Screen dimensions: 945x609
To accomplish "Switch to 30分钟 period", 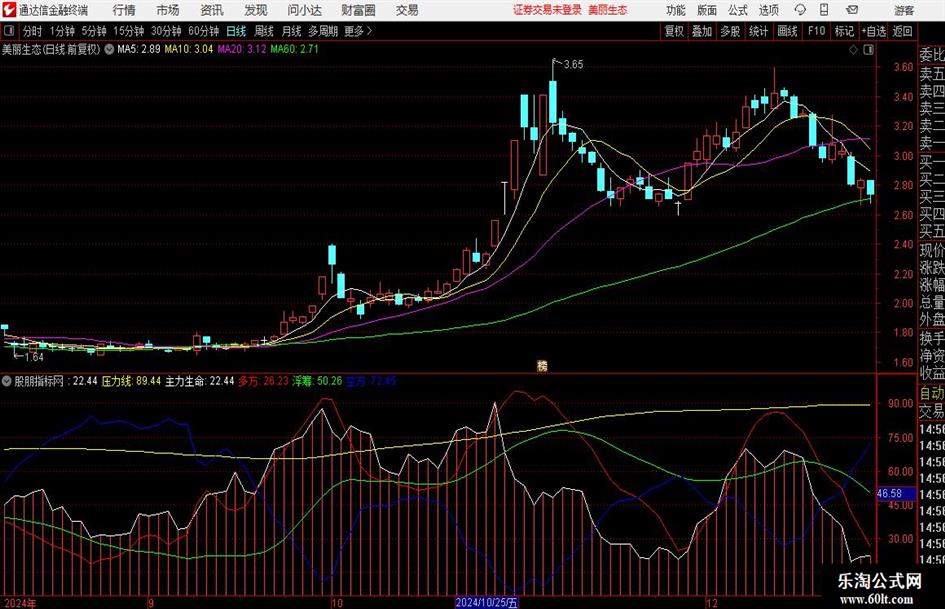I will pos(166,31).
